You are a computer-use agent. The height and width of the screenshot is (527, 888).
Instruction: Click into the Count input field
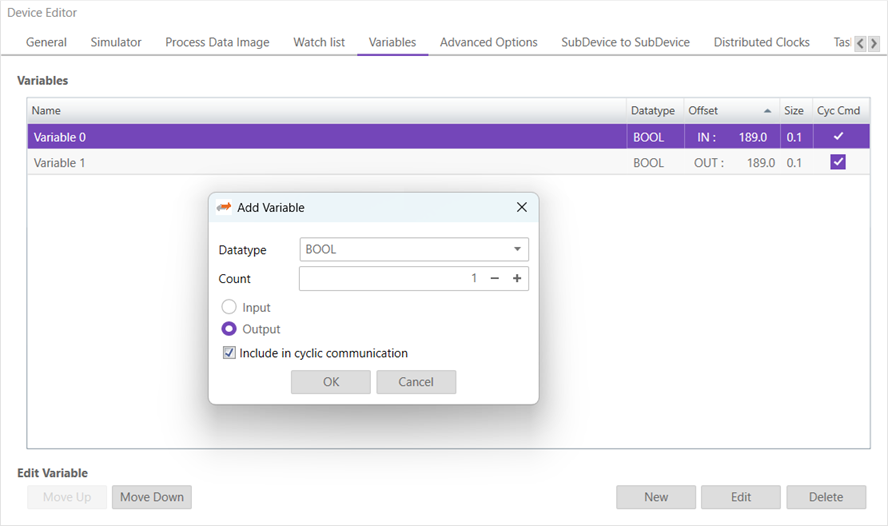coord(390,279)
